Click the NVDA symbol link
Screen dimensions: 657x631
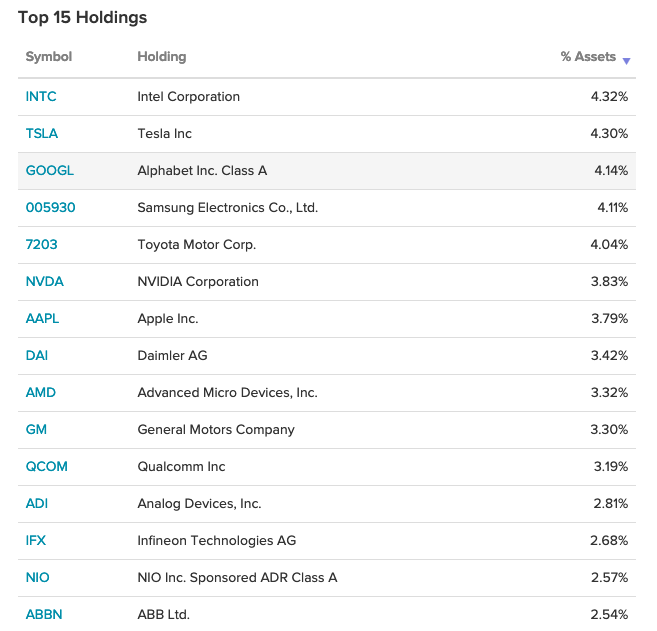click(45, 282)
